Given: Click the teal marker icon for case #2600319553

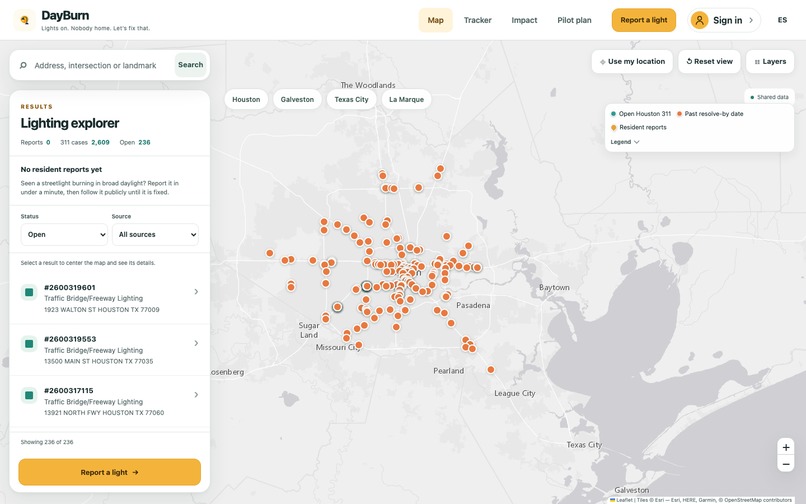Looking at the screenshot, I should (29, 344).
